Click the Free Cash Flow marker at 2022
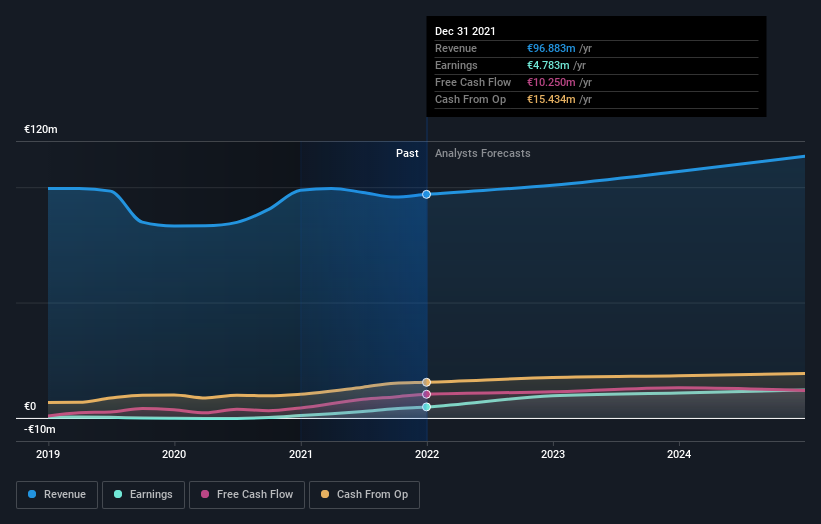Viewport: 821px width, 524px height. [x=427, y=394]
